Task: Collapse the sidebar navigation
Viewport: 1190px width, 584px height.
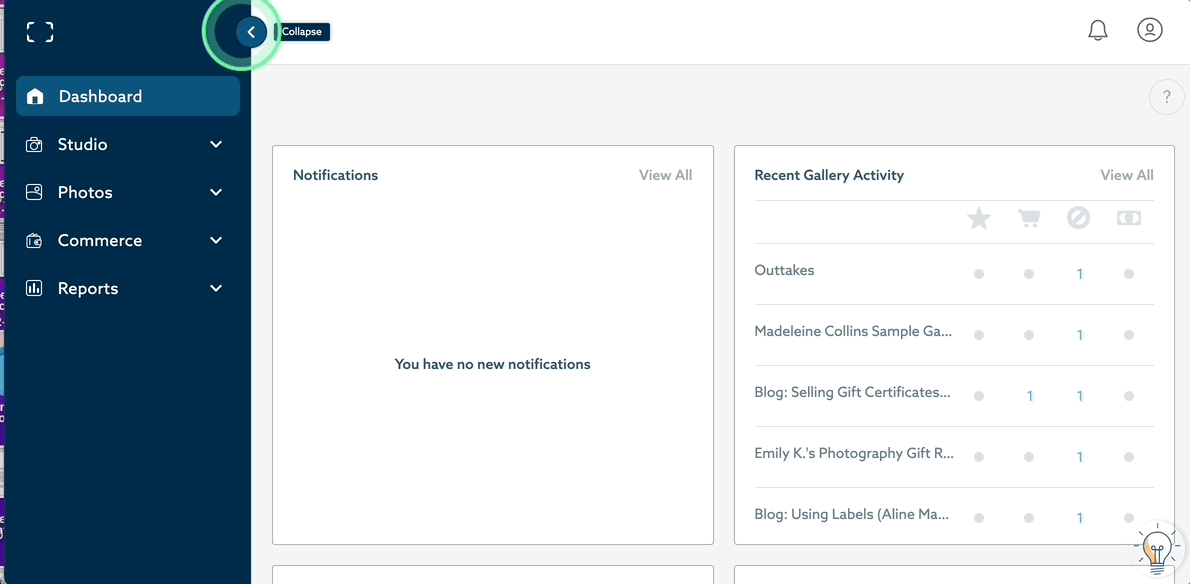Action: [x=251, y=31]
